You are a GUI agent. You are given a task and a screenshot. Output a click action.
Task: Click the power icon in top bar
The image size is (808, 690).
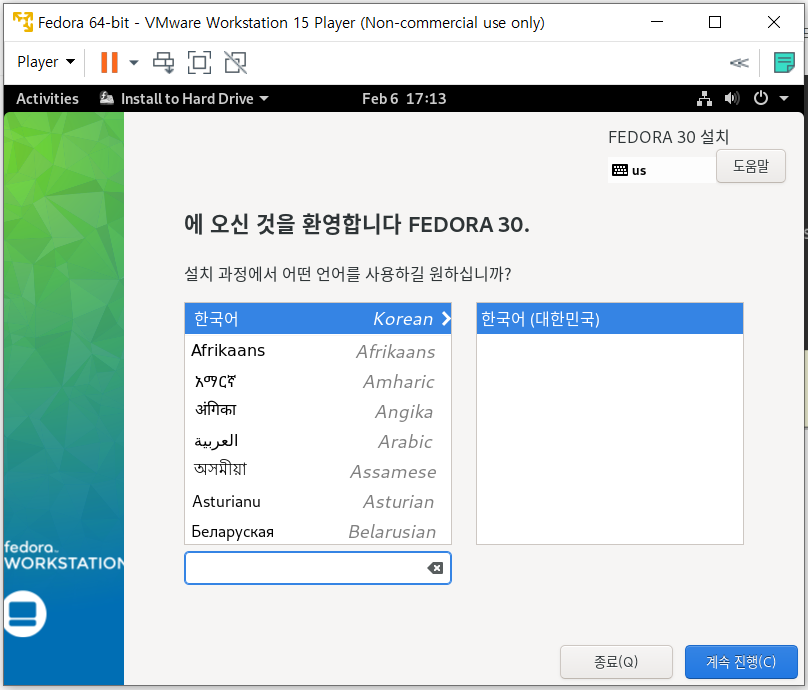[761, 98]
